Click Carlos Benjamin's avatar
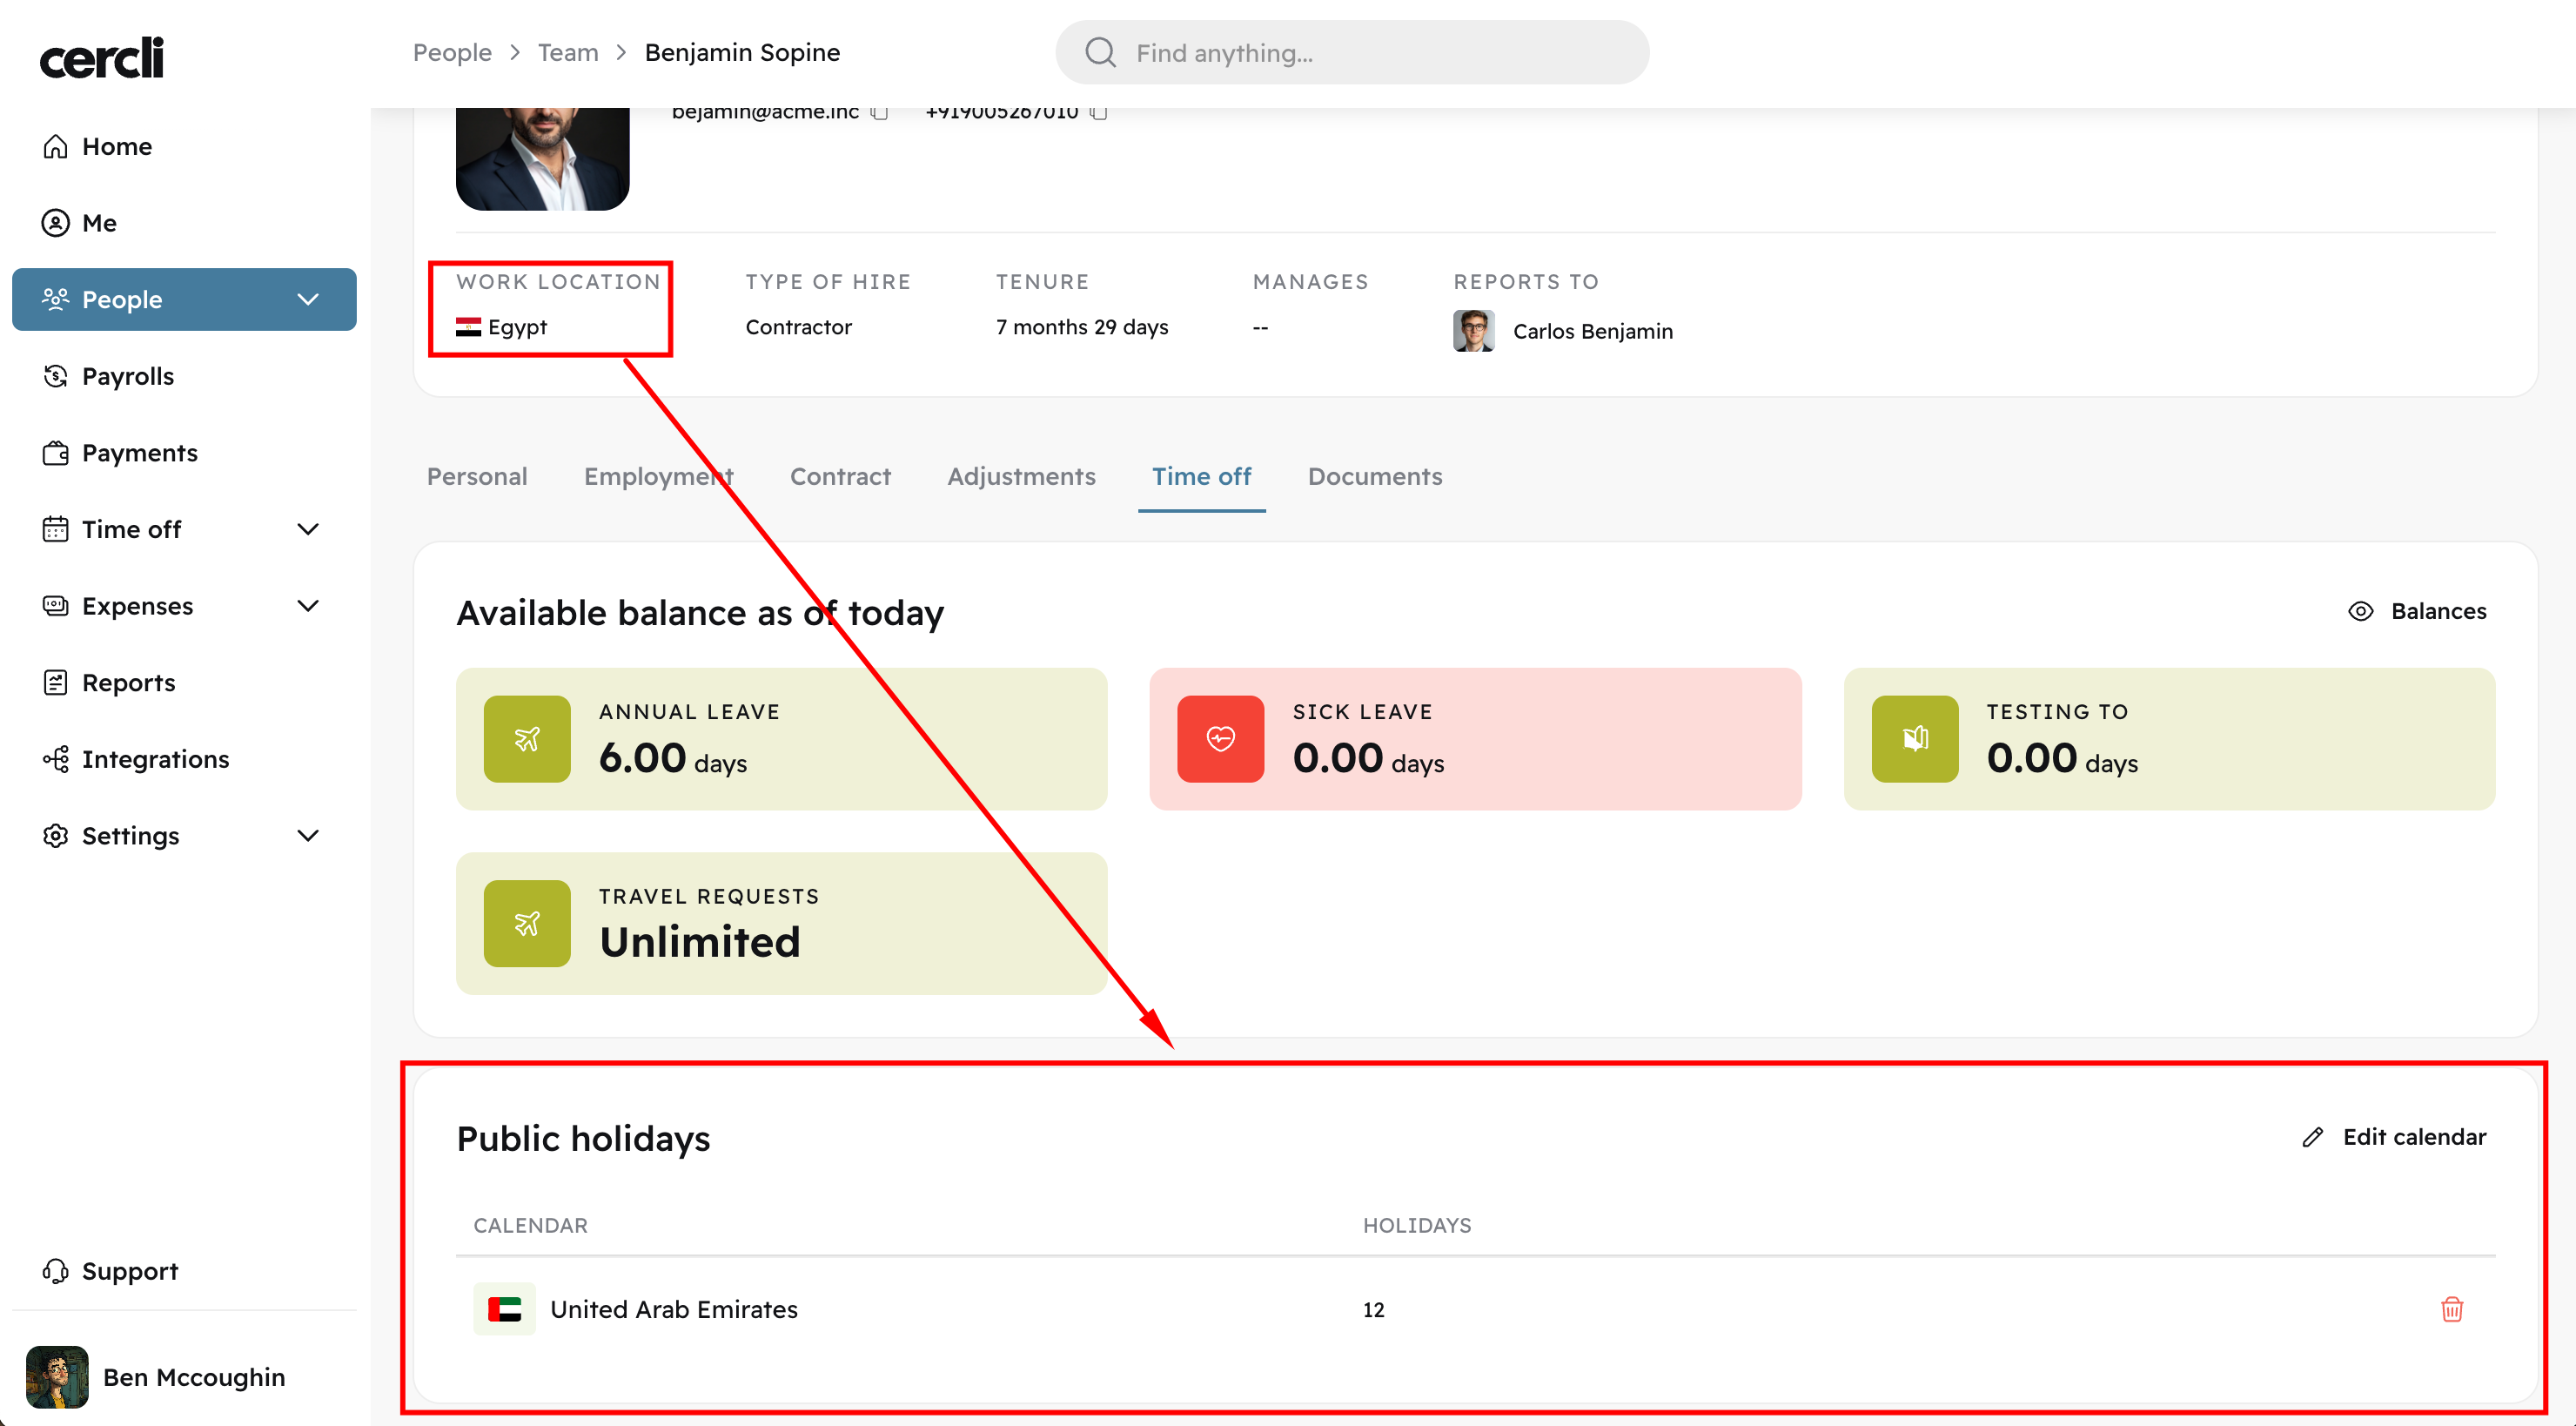 click(1474, 331)
